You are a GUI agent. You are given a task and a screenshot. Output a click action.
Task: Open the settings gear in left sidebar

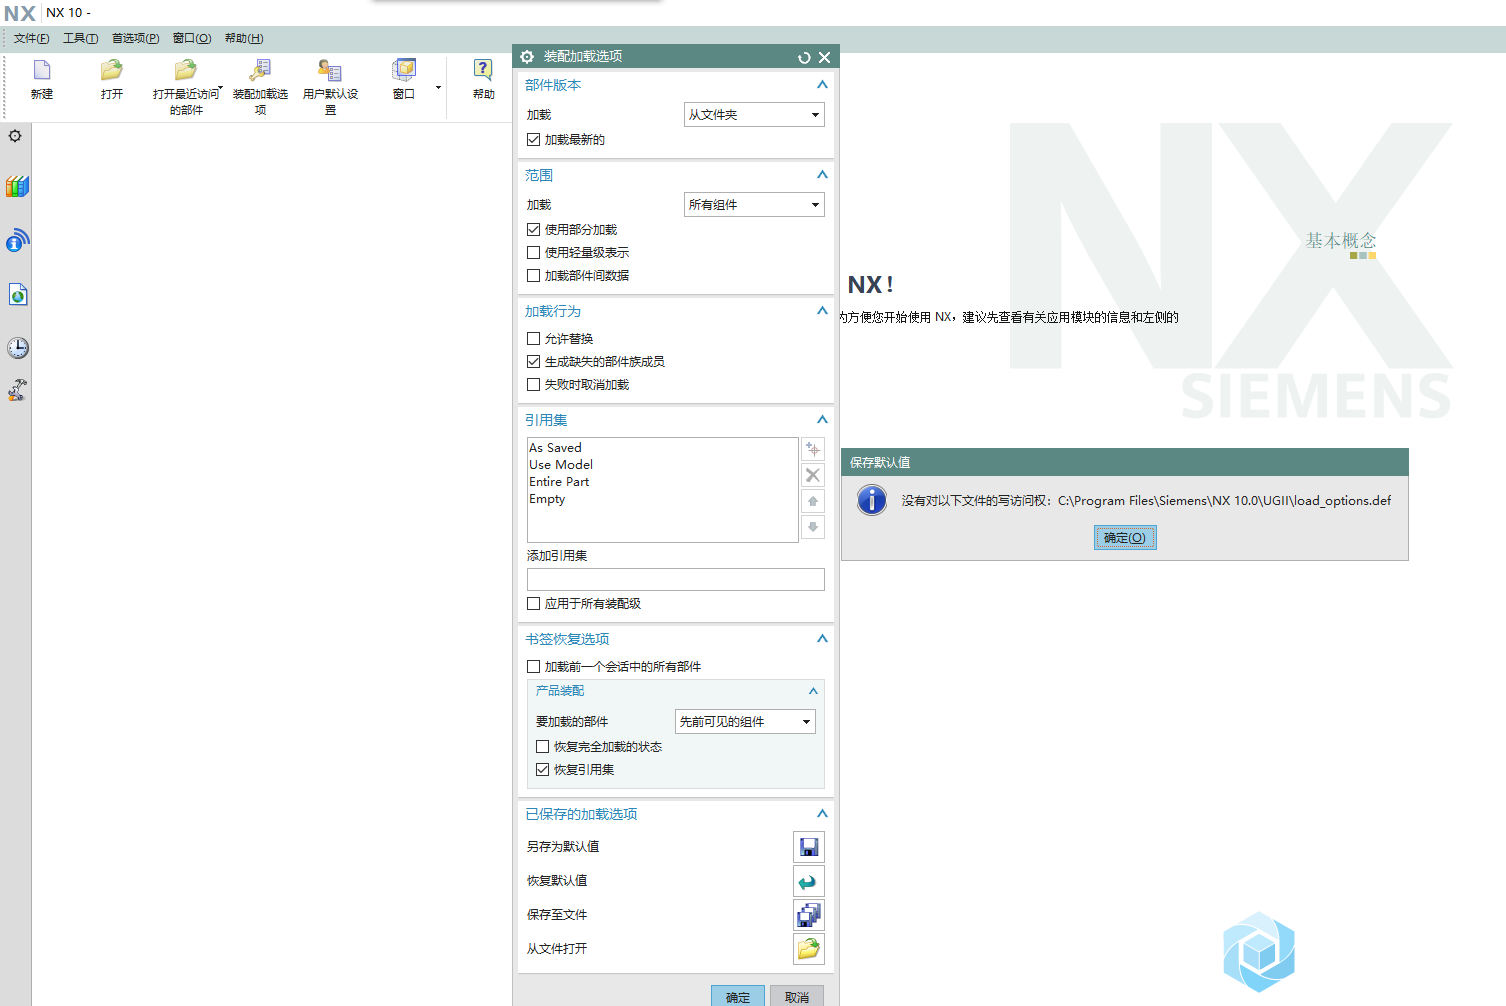[15, 136]
